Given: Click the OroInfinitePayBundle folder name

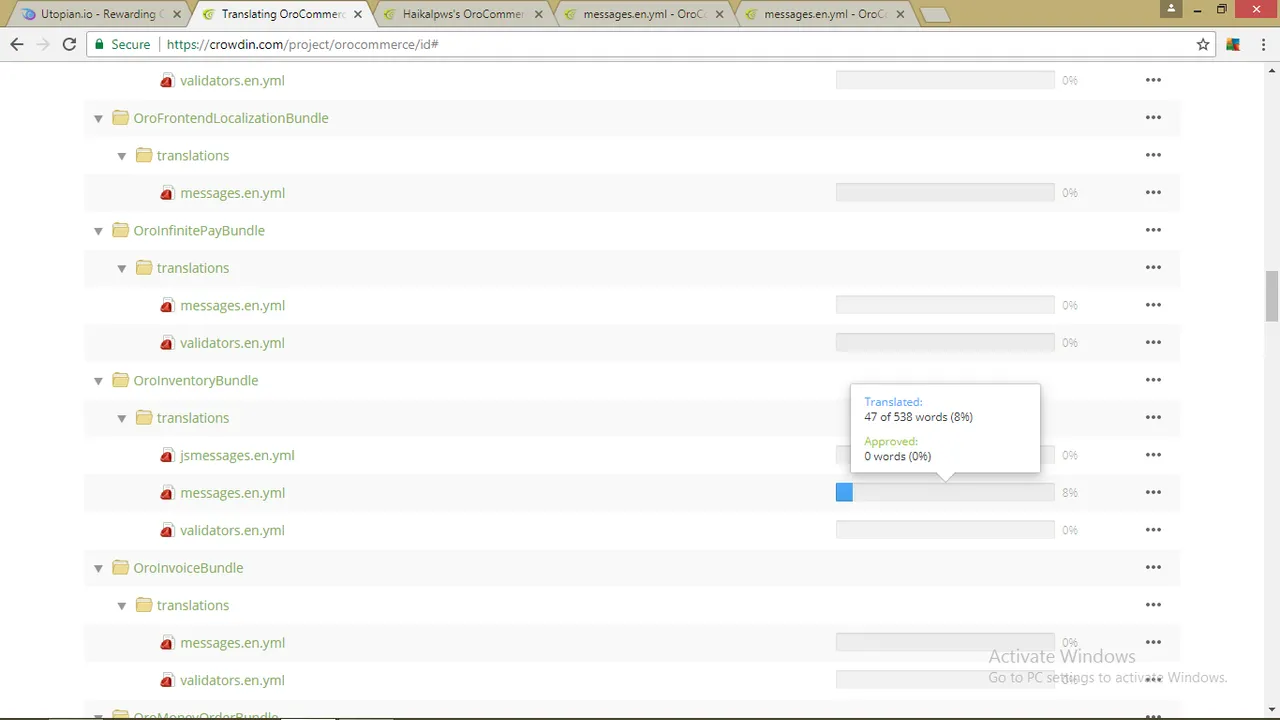Looking at the screenshot, I should click(199, 230).
